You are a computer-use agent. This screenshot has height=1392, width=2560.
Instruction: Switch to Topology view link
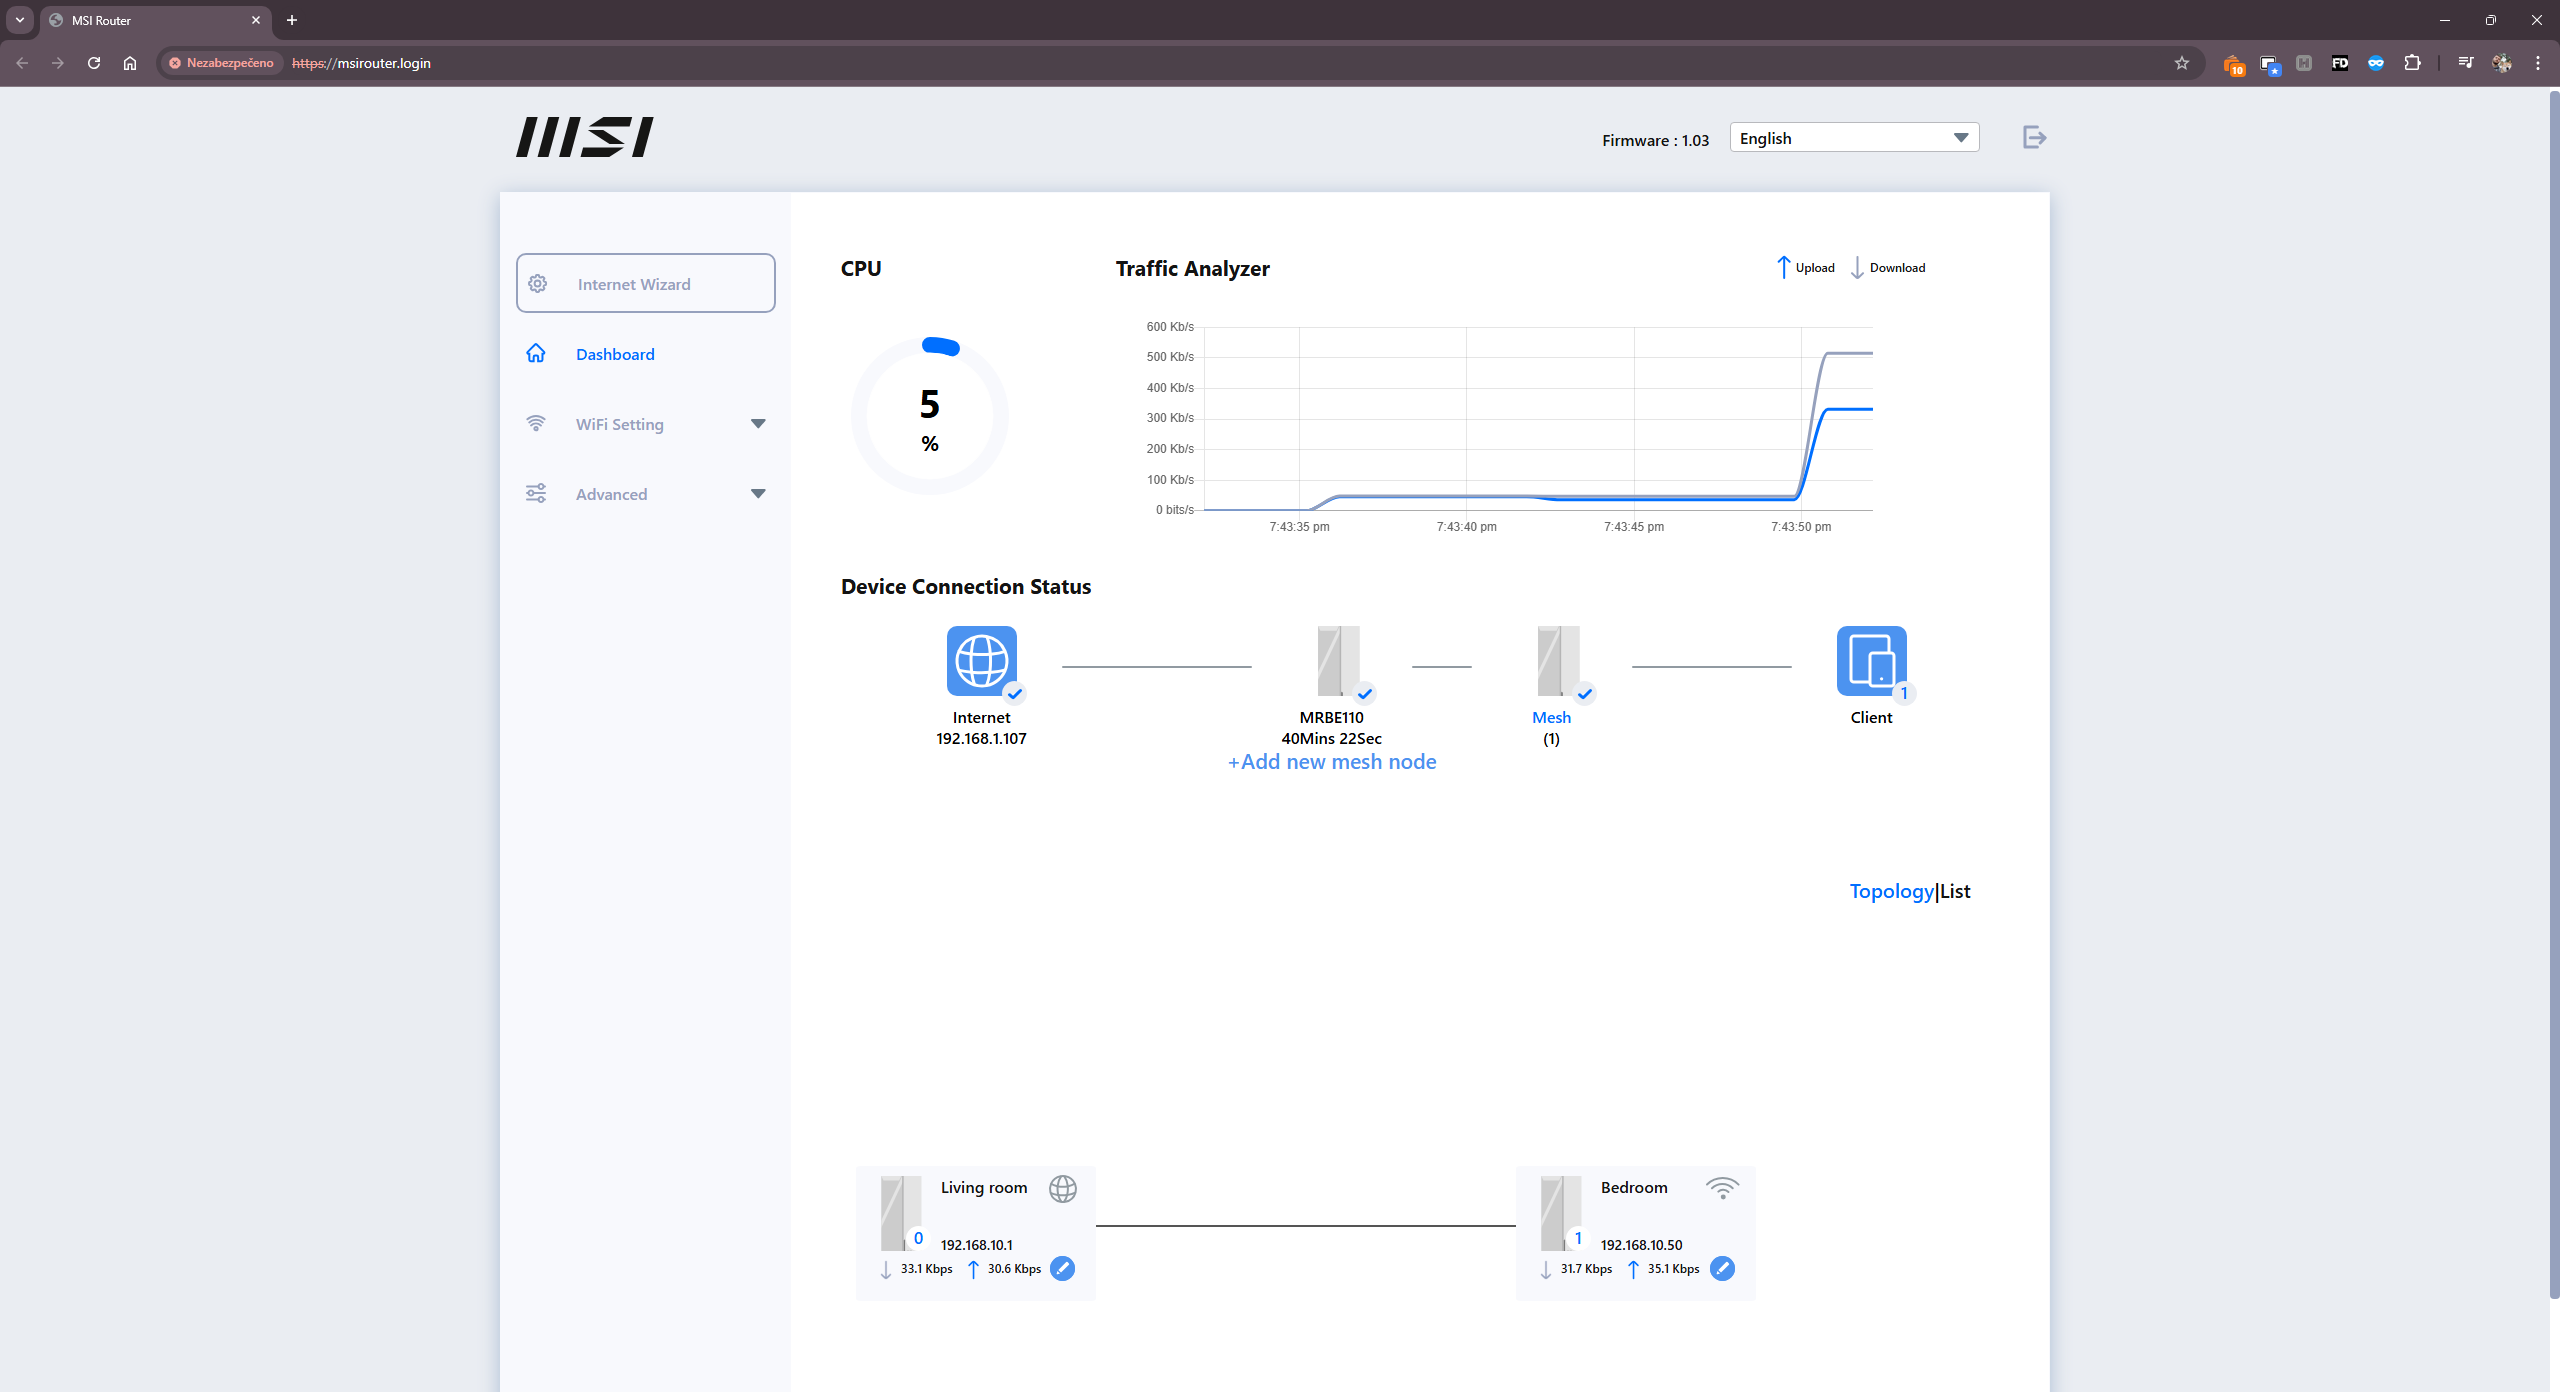(1891, 891)
